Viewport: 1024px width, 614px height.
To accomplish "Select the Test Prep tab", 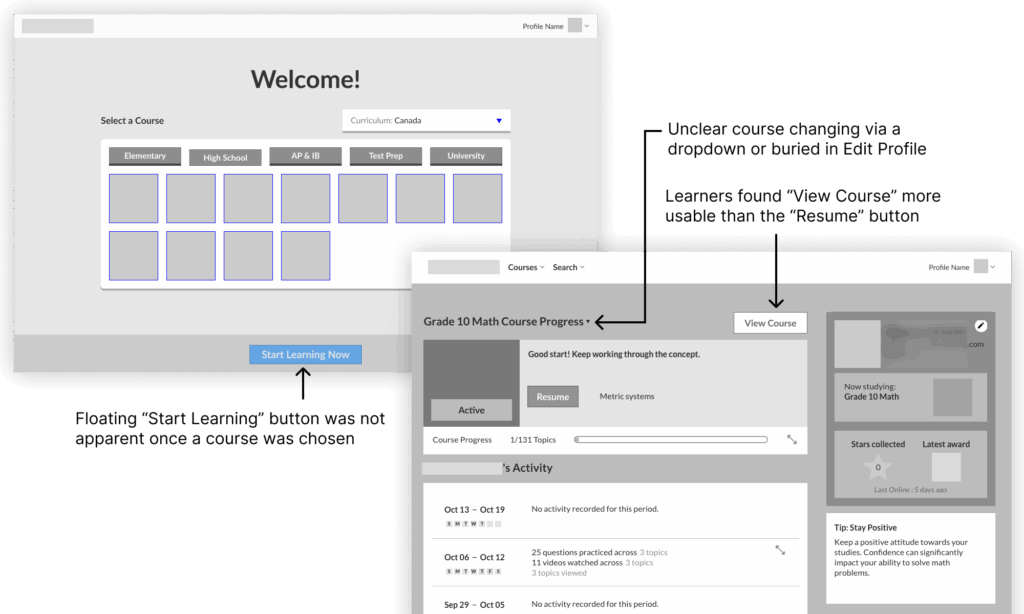I will [x=385, y=156].
